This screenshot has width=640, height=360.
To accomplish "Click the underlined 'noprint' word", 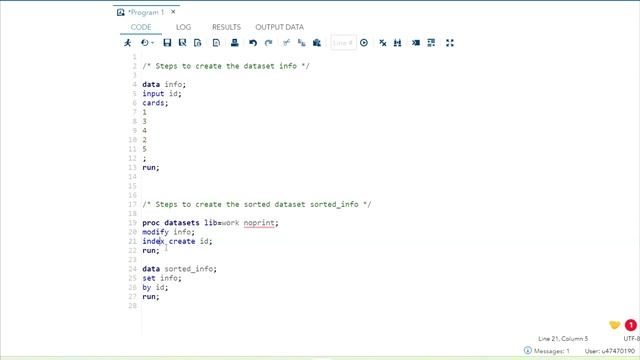I will 259,223.
